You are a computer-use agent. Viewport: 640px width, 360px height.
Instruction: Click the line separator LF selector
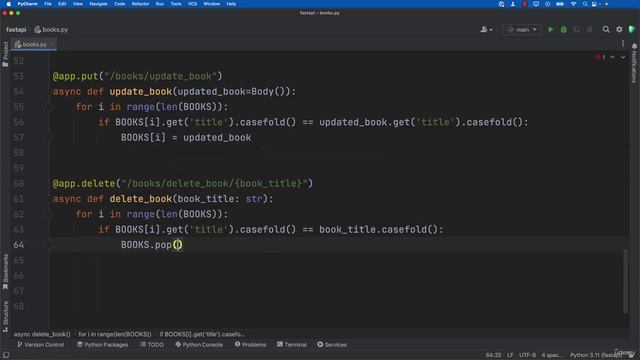pos(510,355)
